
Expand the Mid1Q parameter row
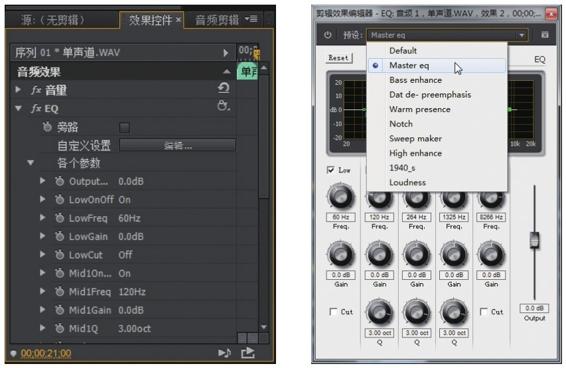pos(43,328)
